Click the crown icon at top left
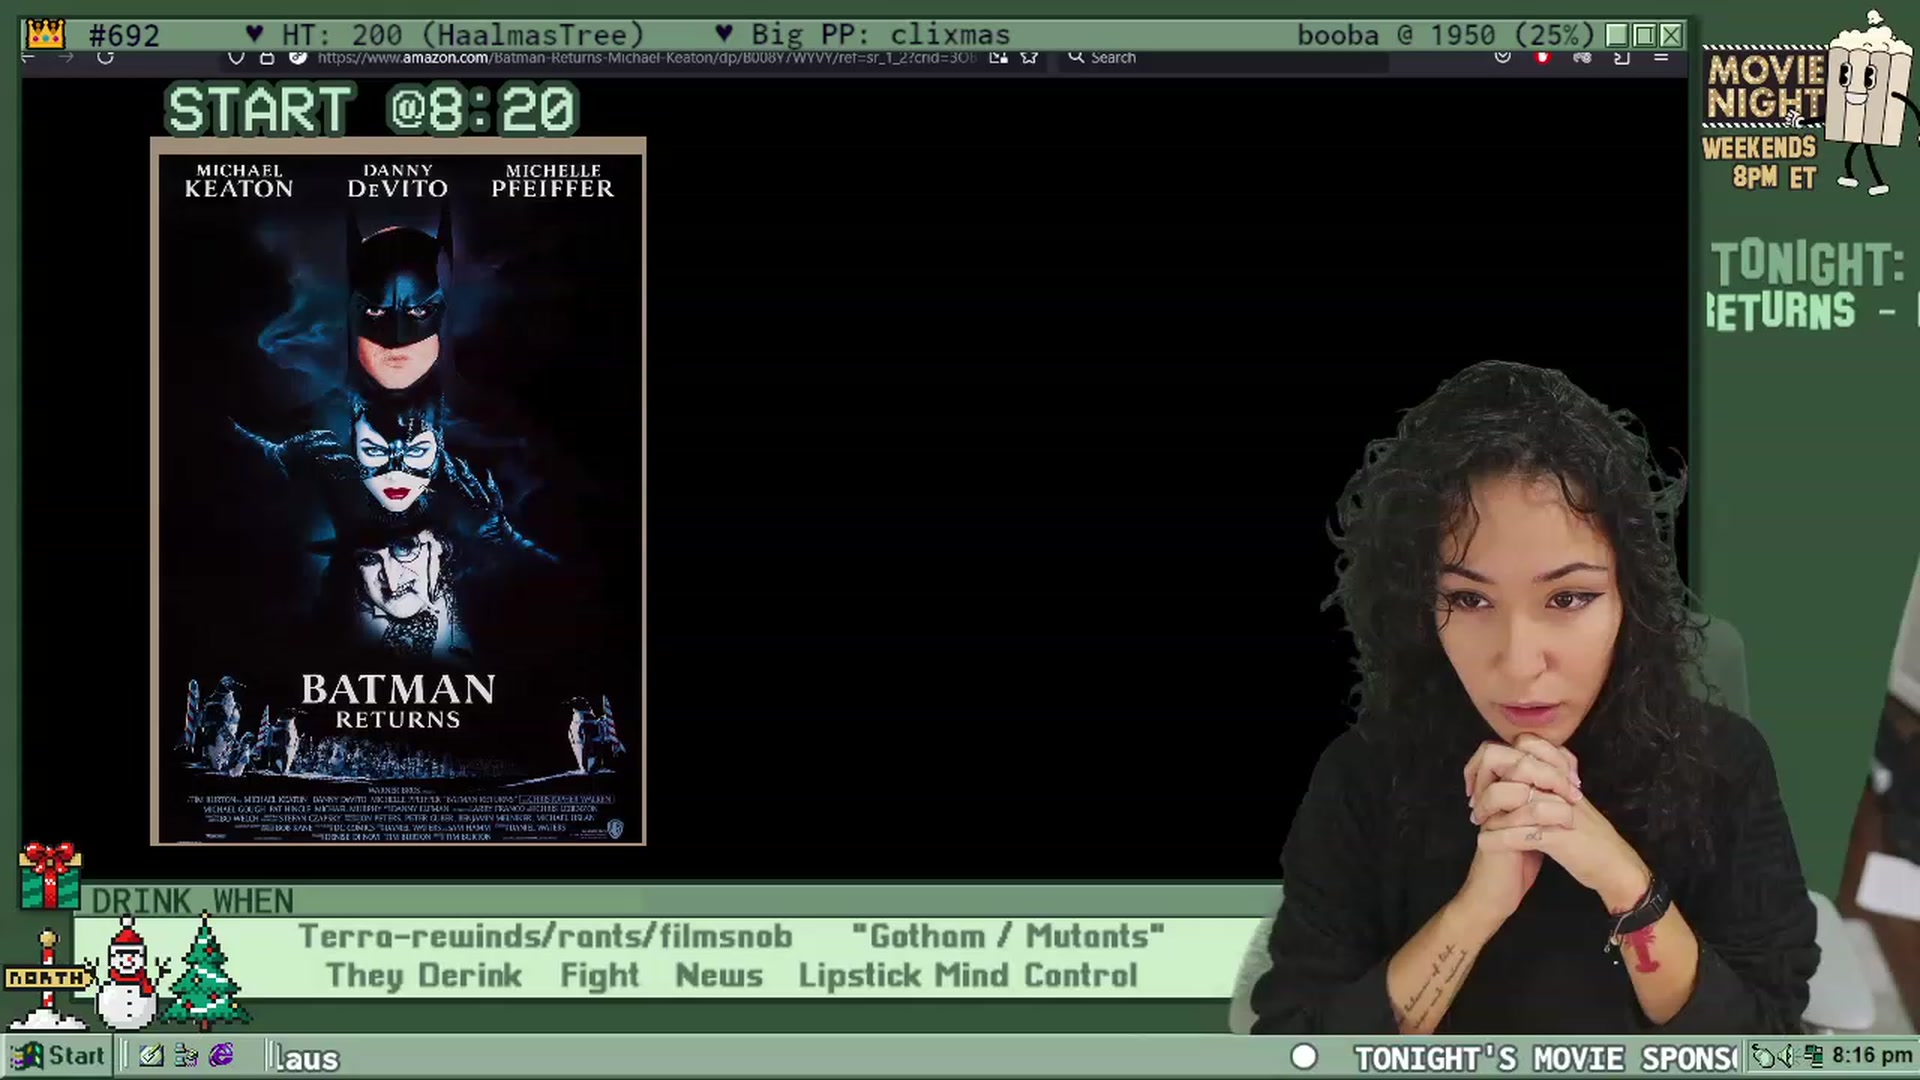 tap(45, 35)
